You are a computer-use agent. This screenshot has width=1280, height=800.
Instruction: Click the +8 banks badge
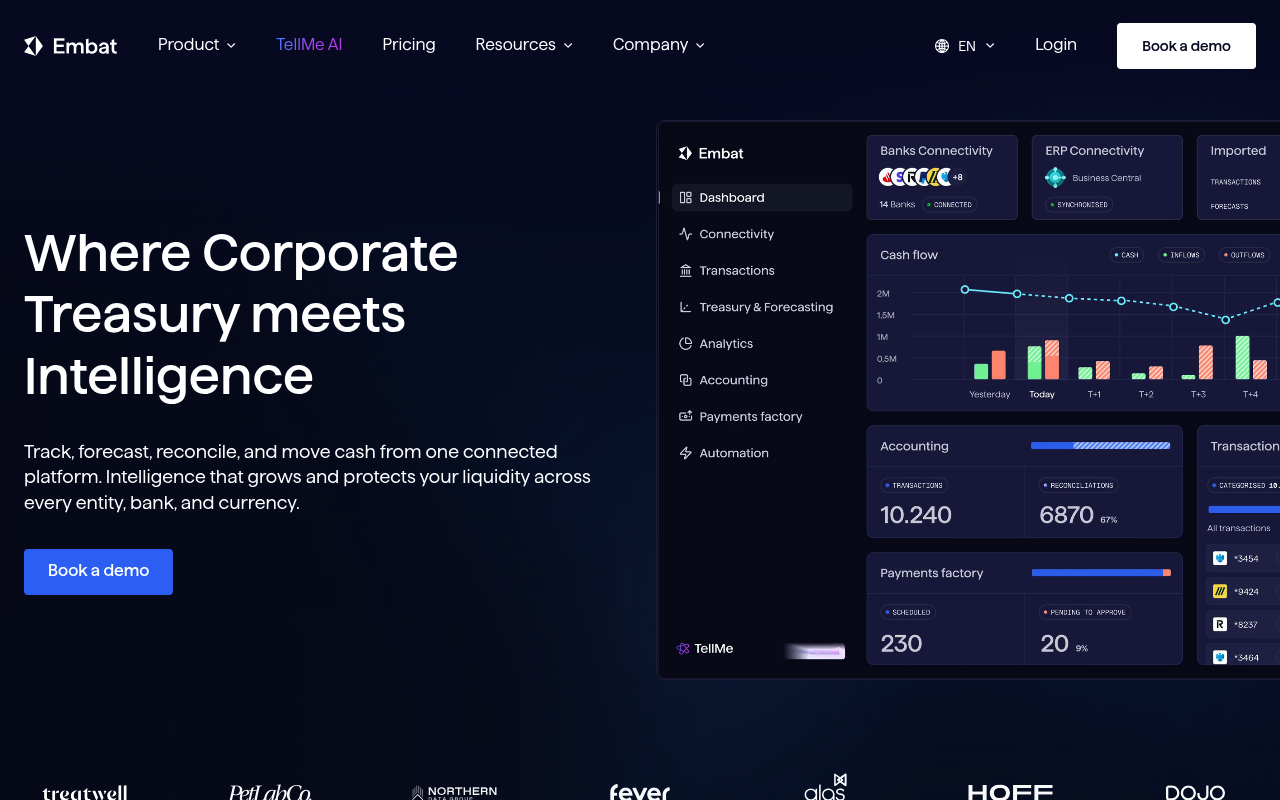[957, 178]
